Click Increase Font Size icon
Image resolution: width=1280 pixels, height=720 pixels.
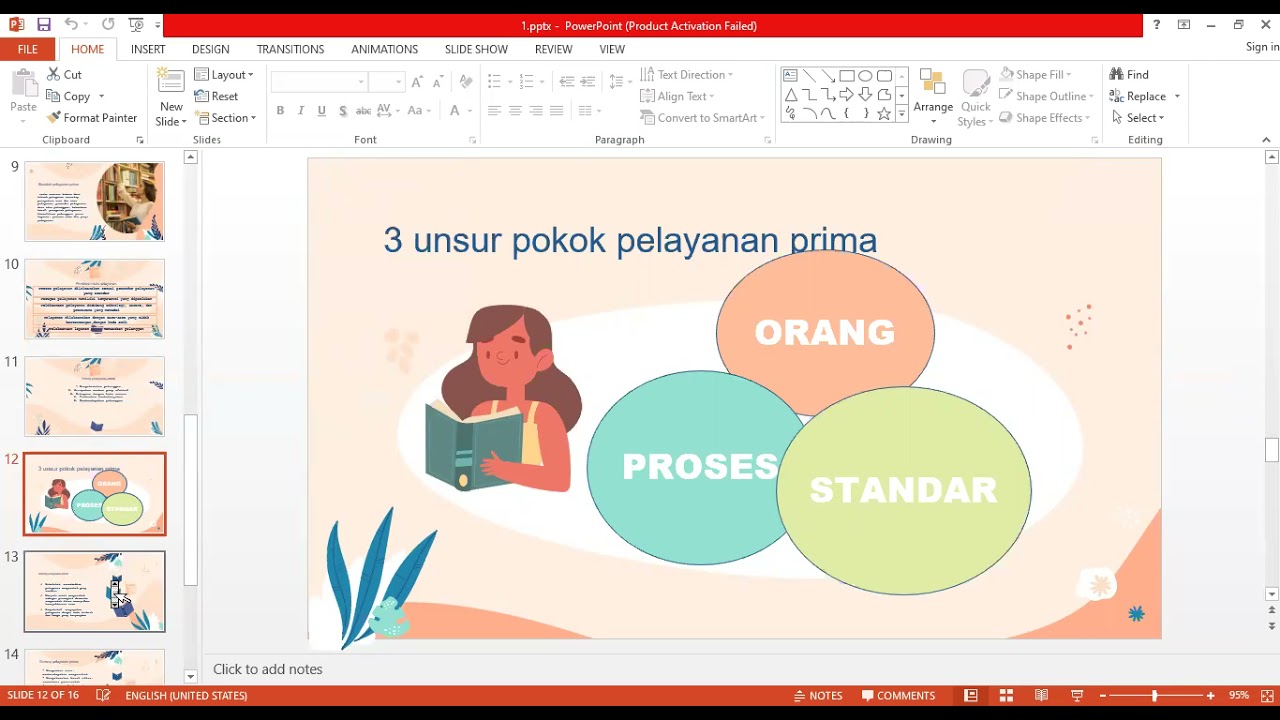pyautogui.click(x=417, y=82)
